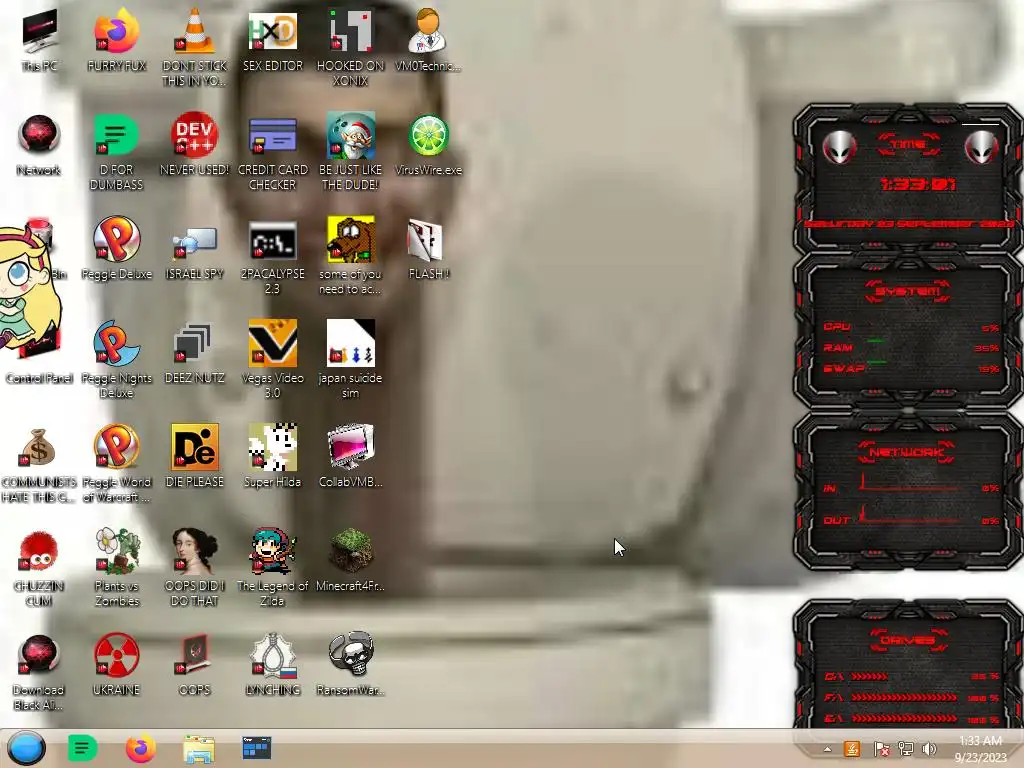Click the SWAP usage row in SYSTEM widget
Screen dimensions: 1024x768
[x=910, y=368]
